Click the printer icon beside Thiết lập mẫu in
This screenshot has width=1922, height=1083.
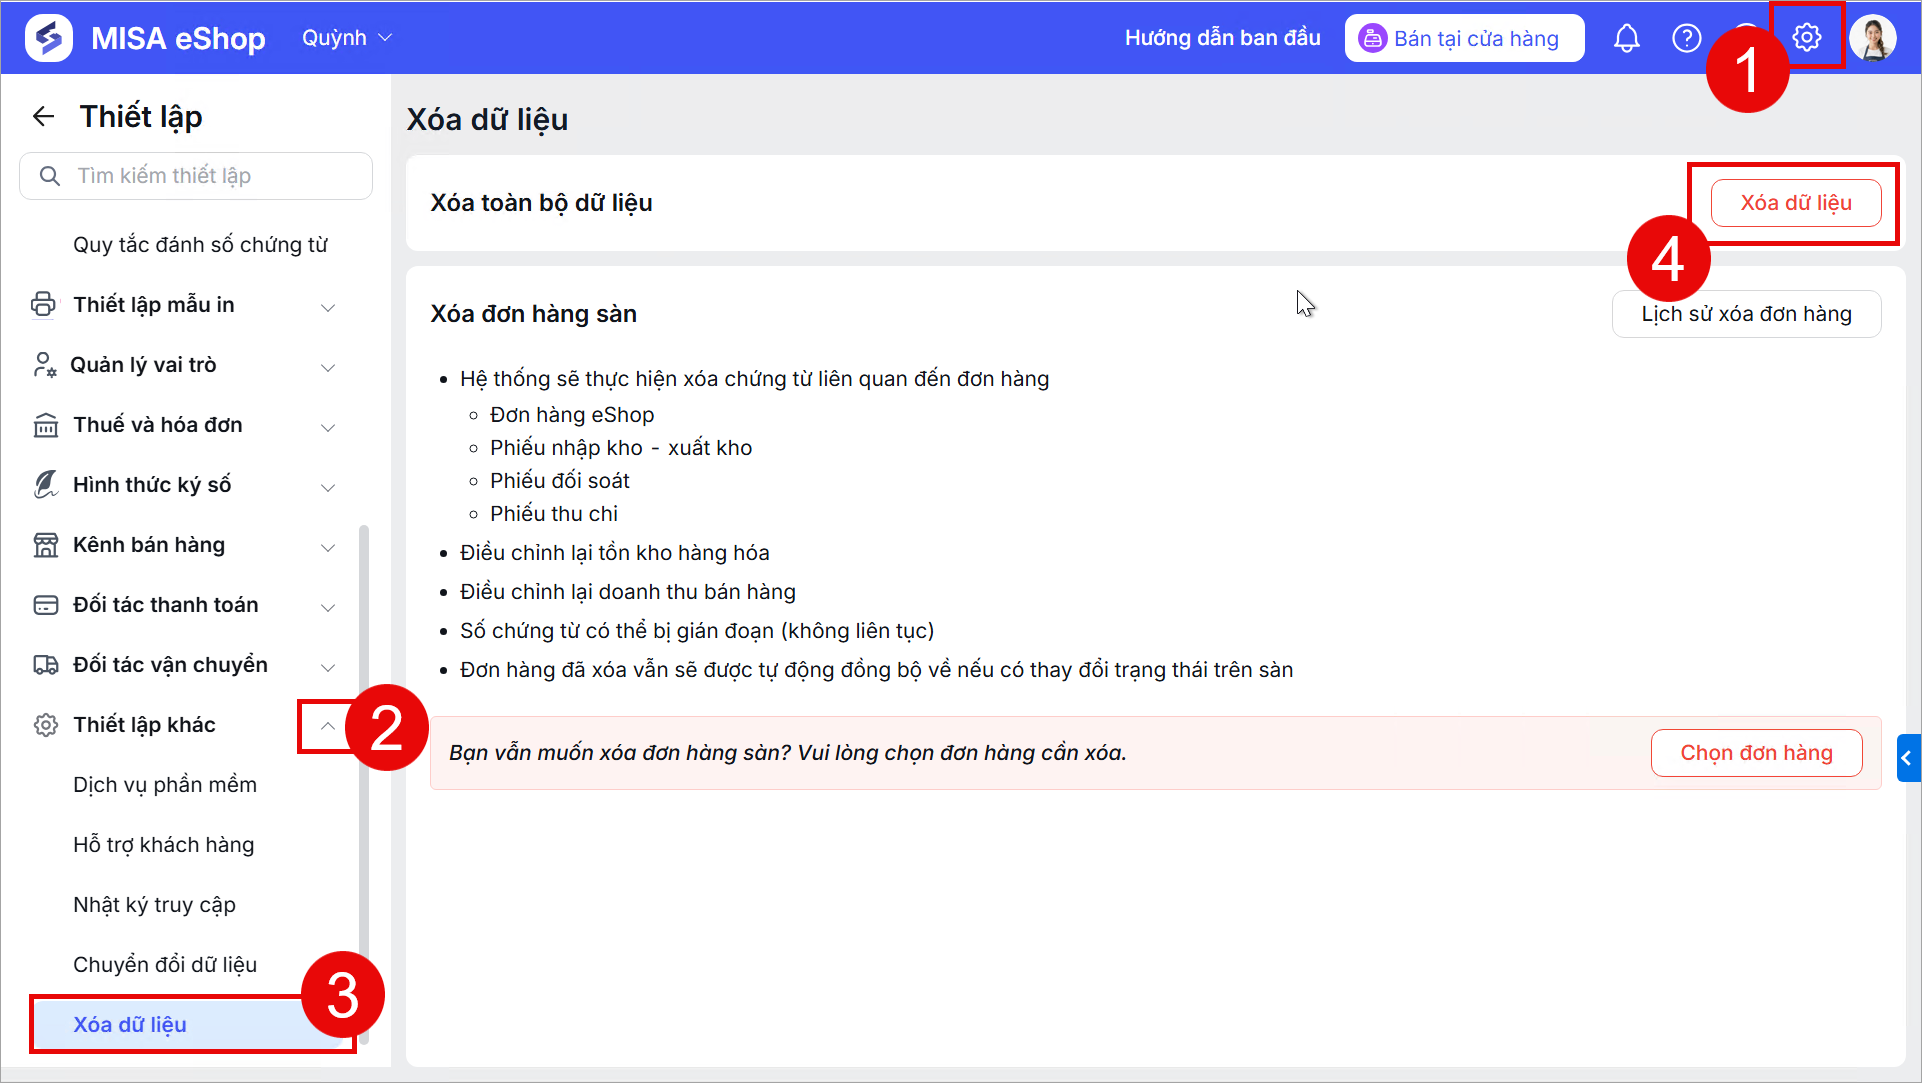[x=44, y=304]
